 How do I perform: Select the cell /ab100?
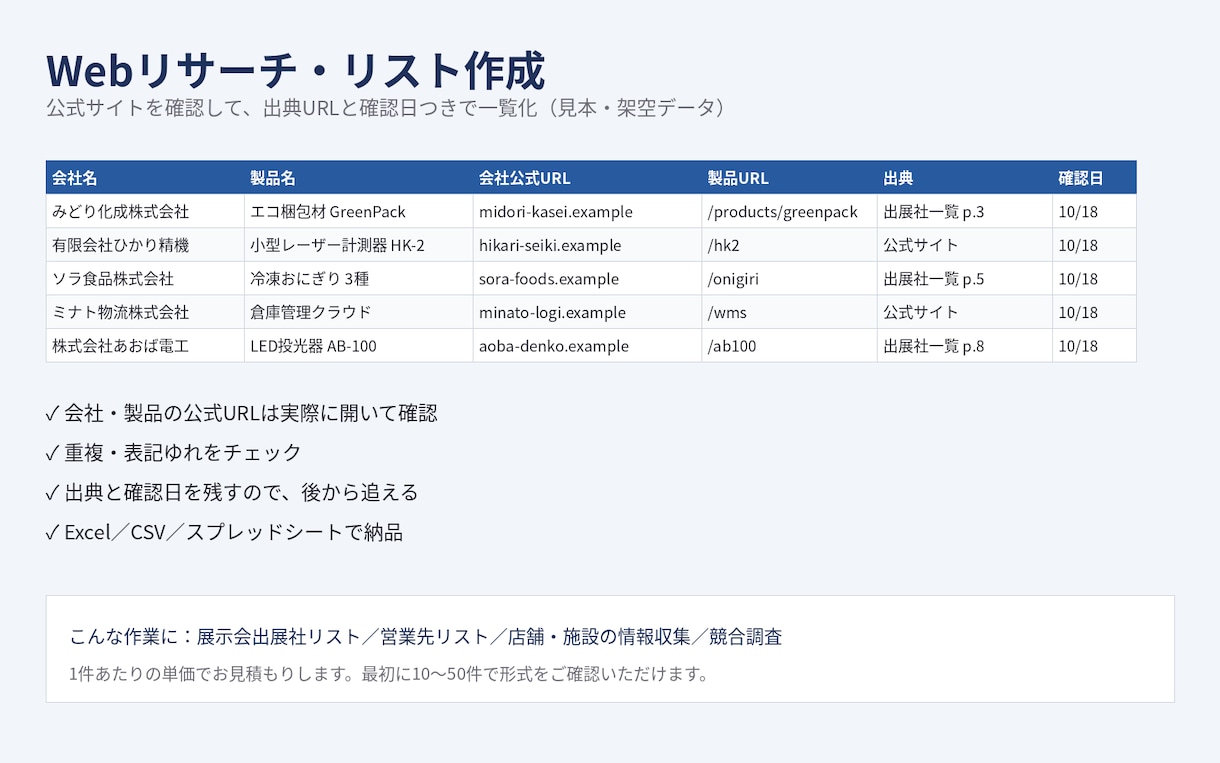(x=789, y=346)
